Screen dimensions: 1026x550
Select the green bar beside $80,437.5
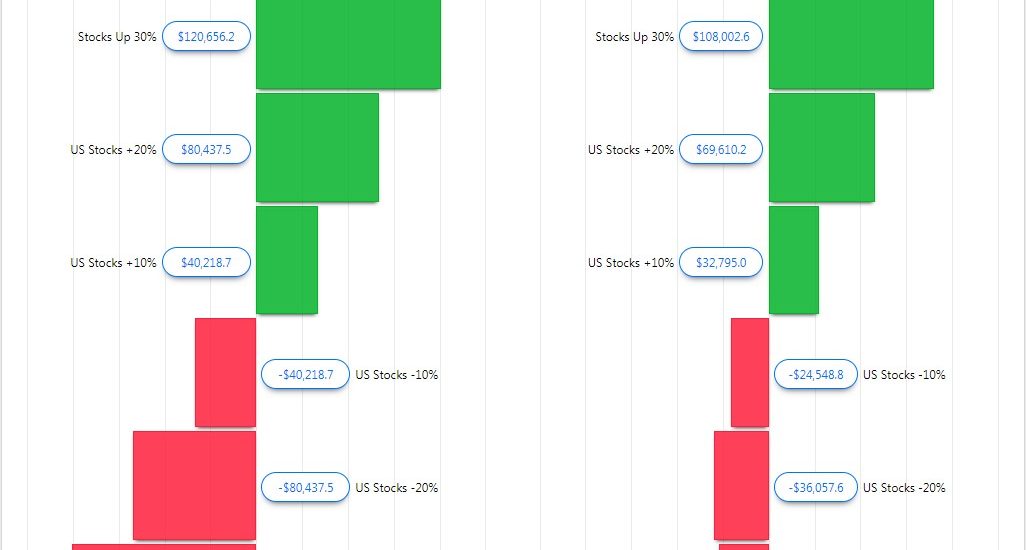[x=317, y=147]
